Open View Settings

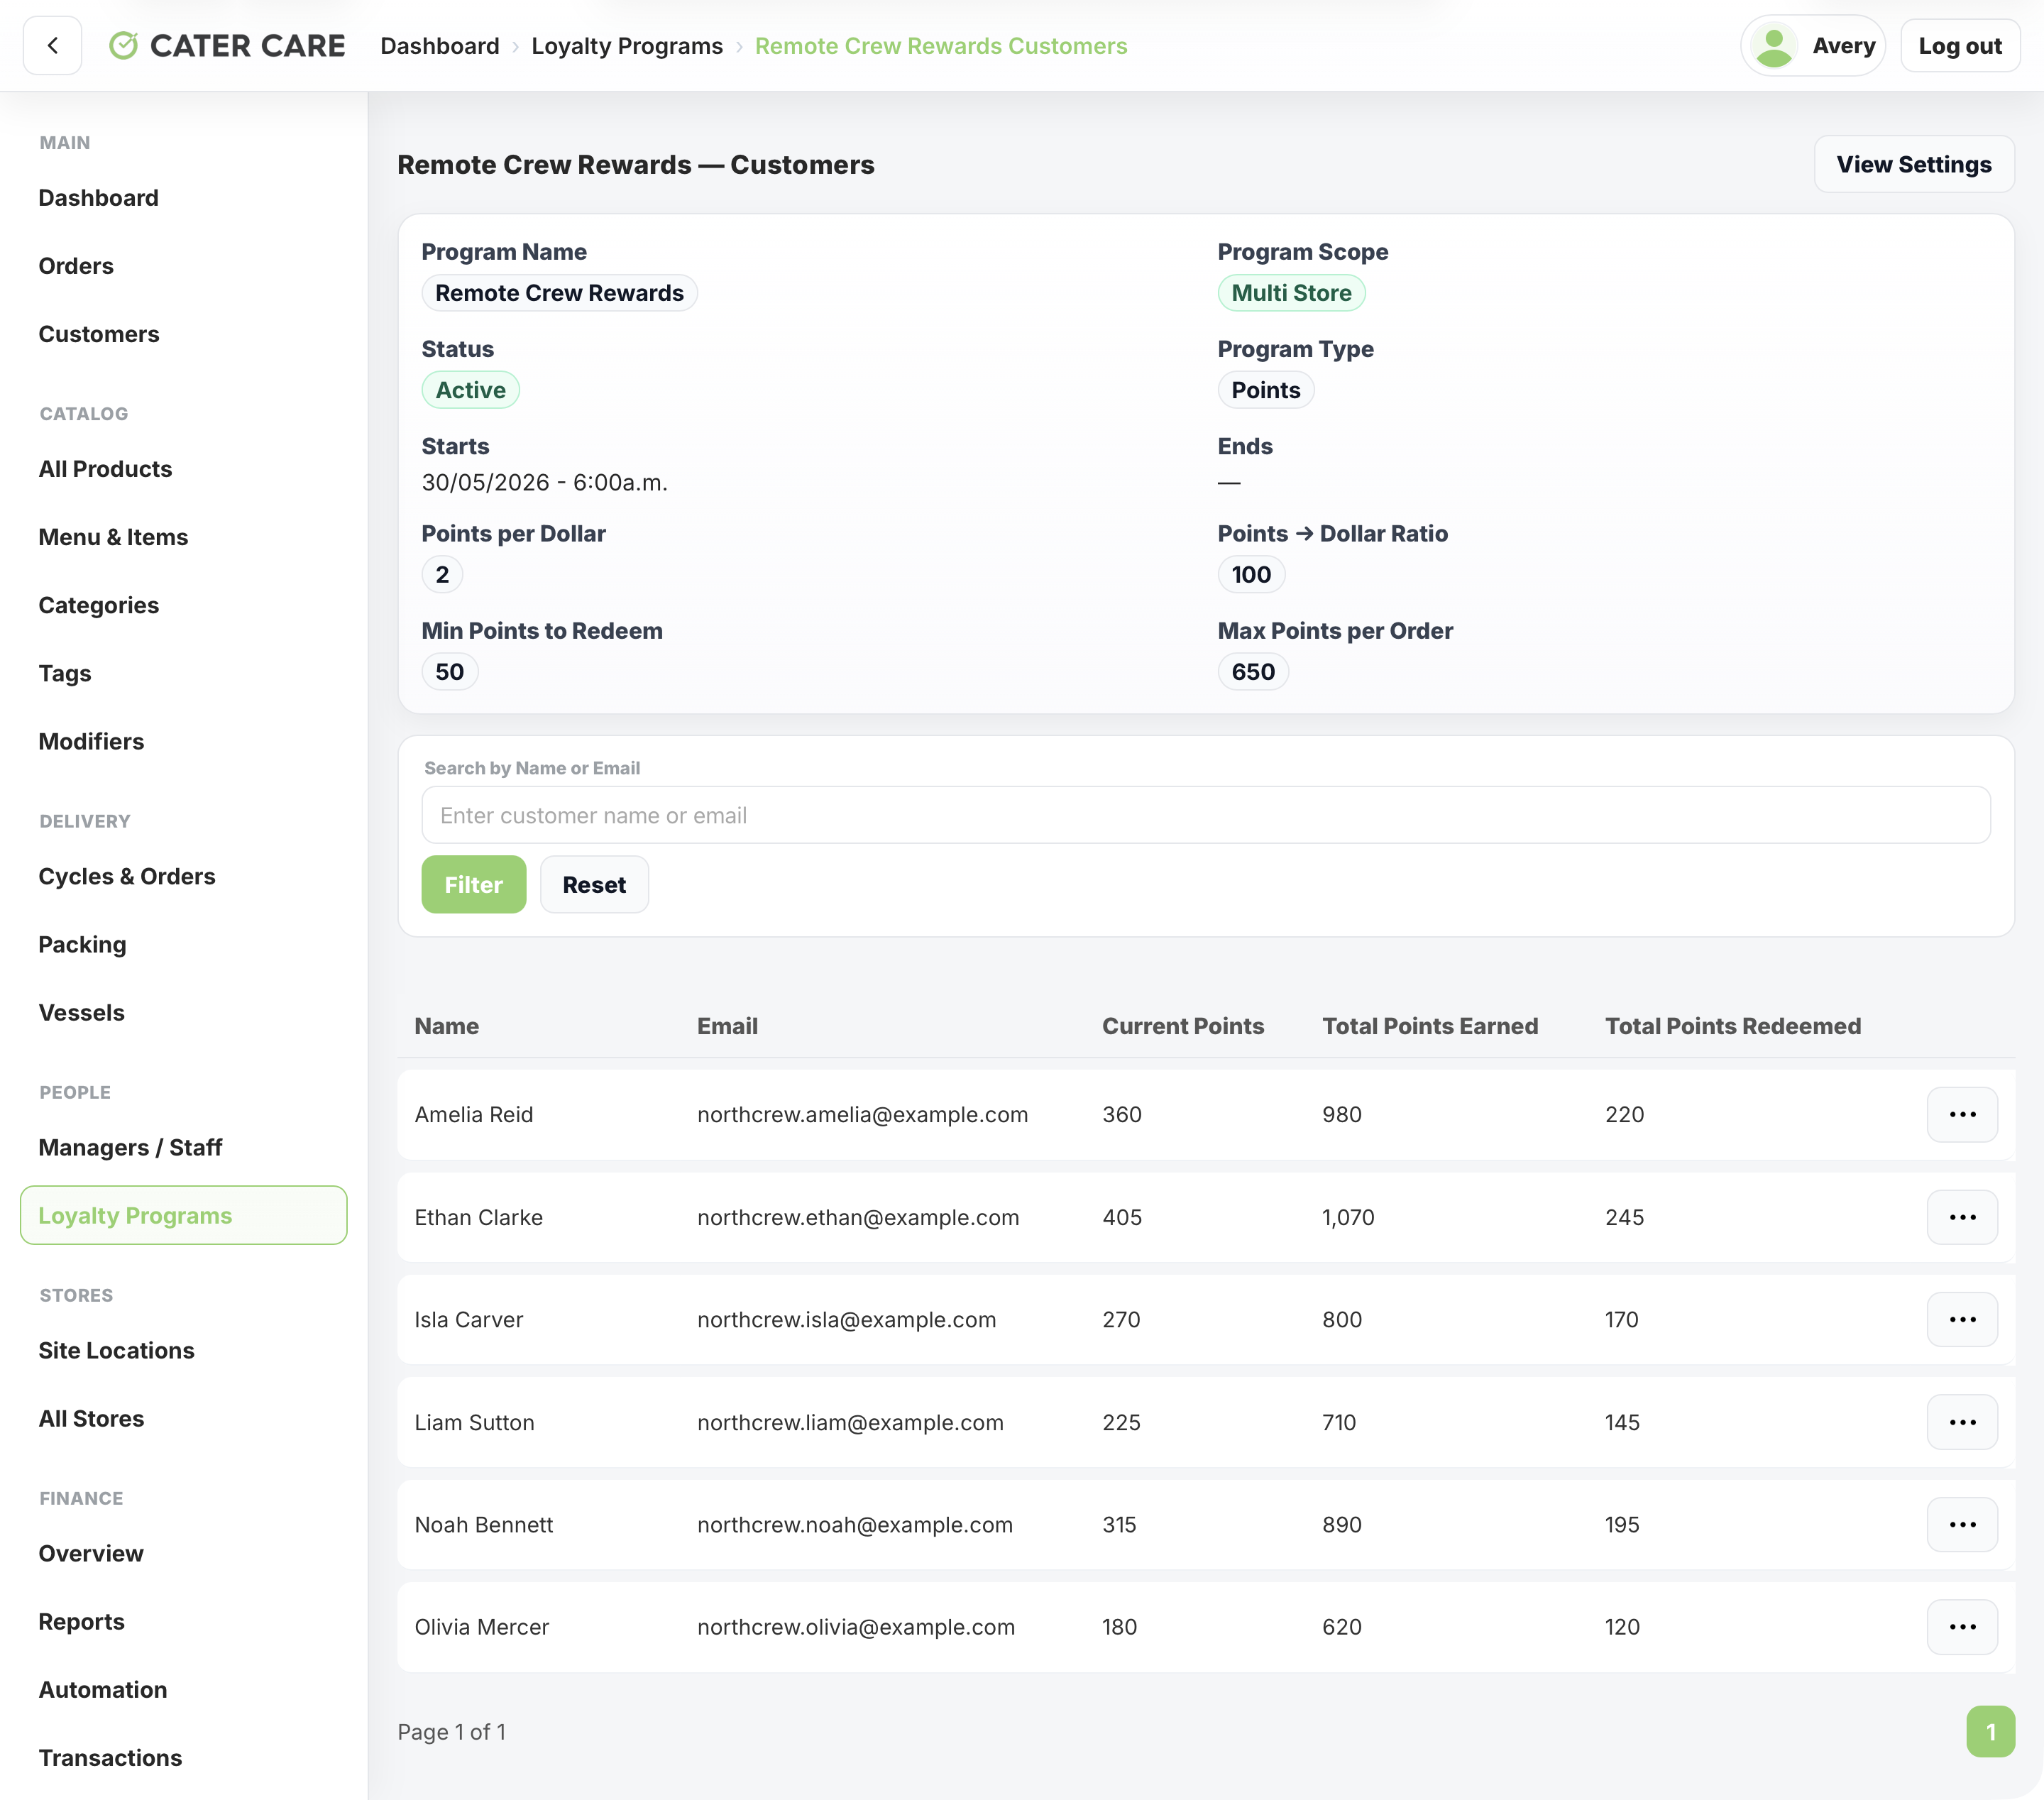coord(1913,164)
